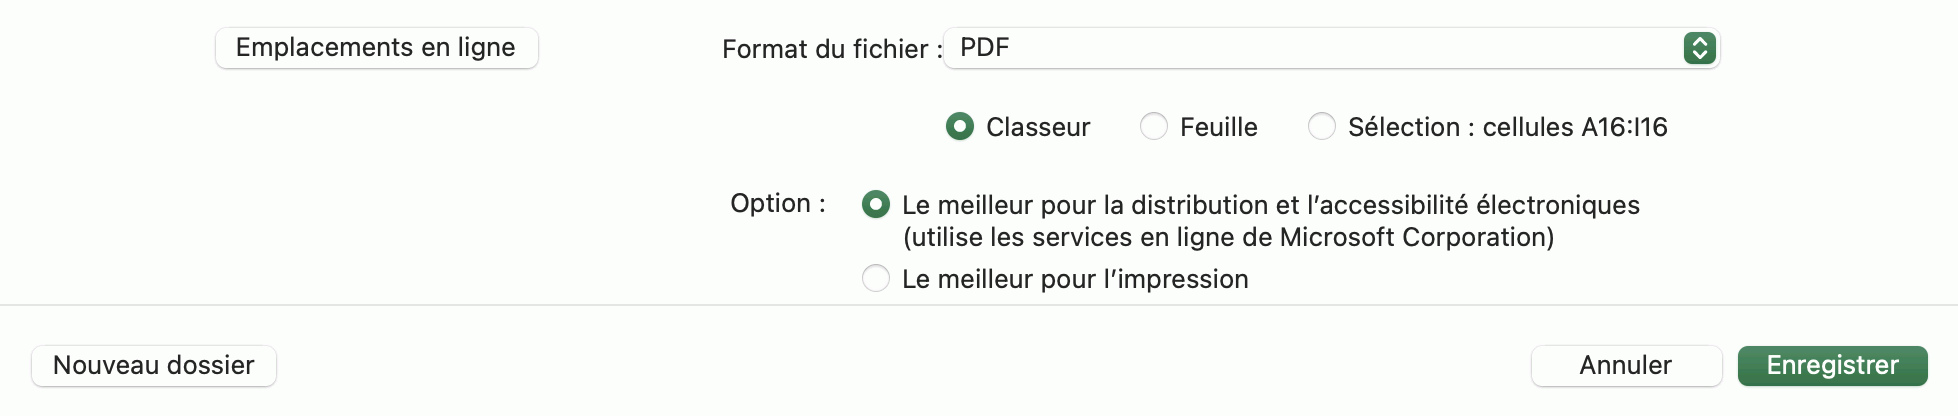Viewport: 1958px width, 416px height.
Task: Open the Format du fichier PDF dropdown
Action: (1330, 48)
